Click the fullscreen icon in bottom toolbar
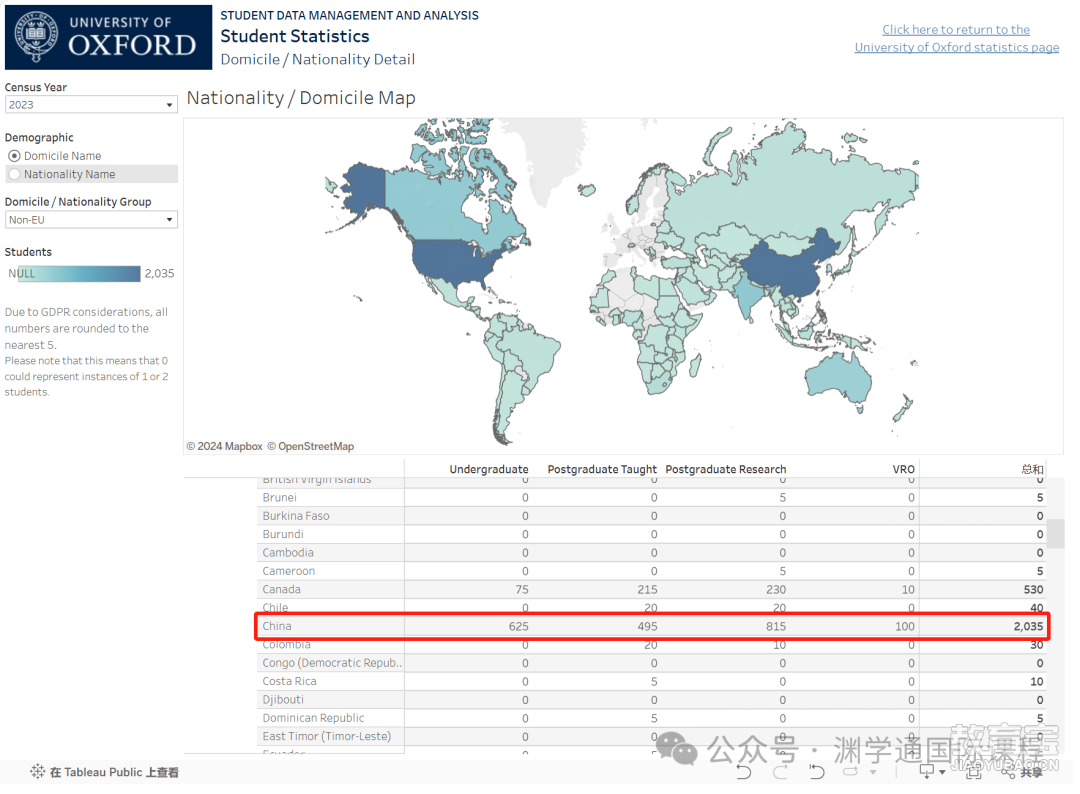The height and width of the screenshot is (794, 1080). [x=973, y=772]
